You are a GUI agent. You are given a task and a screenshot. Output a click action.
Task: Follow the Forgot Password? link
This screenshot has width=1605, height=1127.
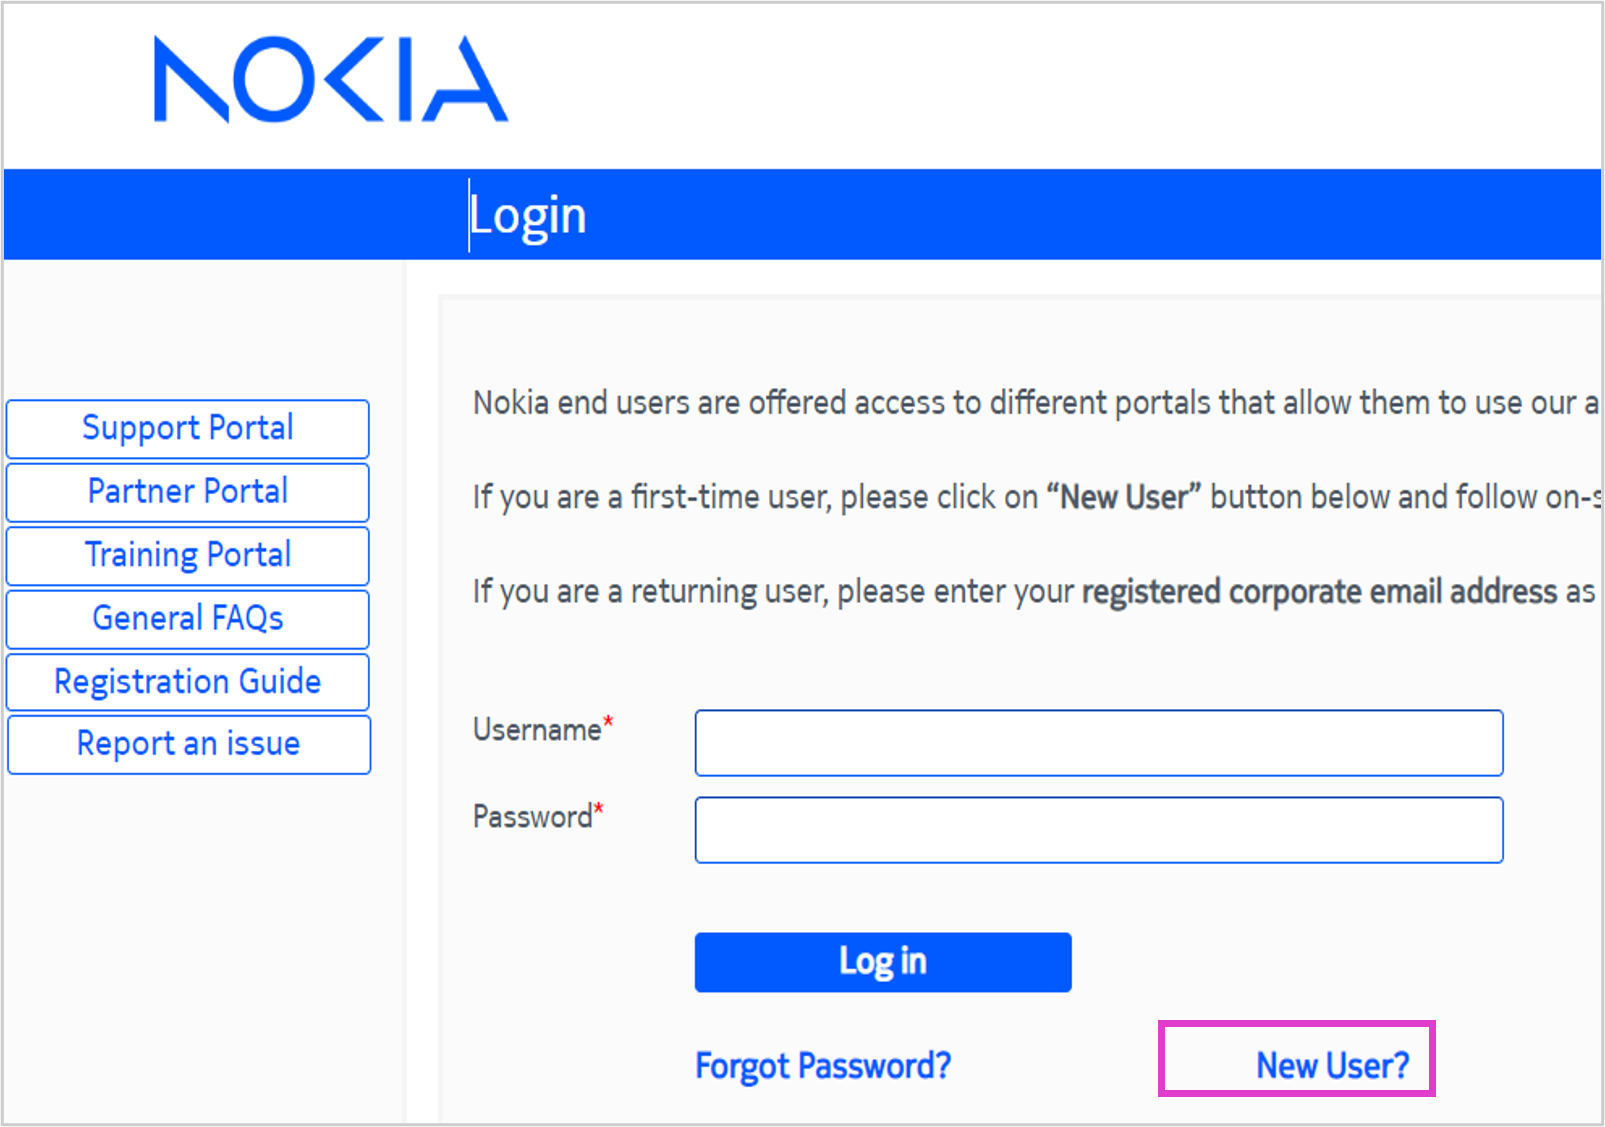tap(822, 1066)
